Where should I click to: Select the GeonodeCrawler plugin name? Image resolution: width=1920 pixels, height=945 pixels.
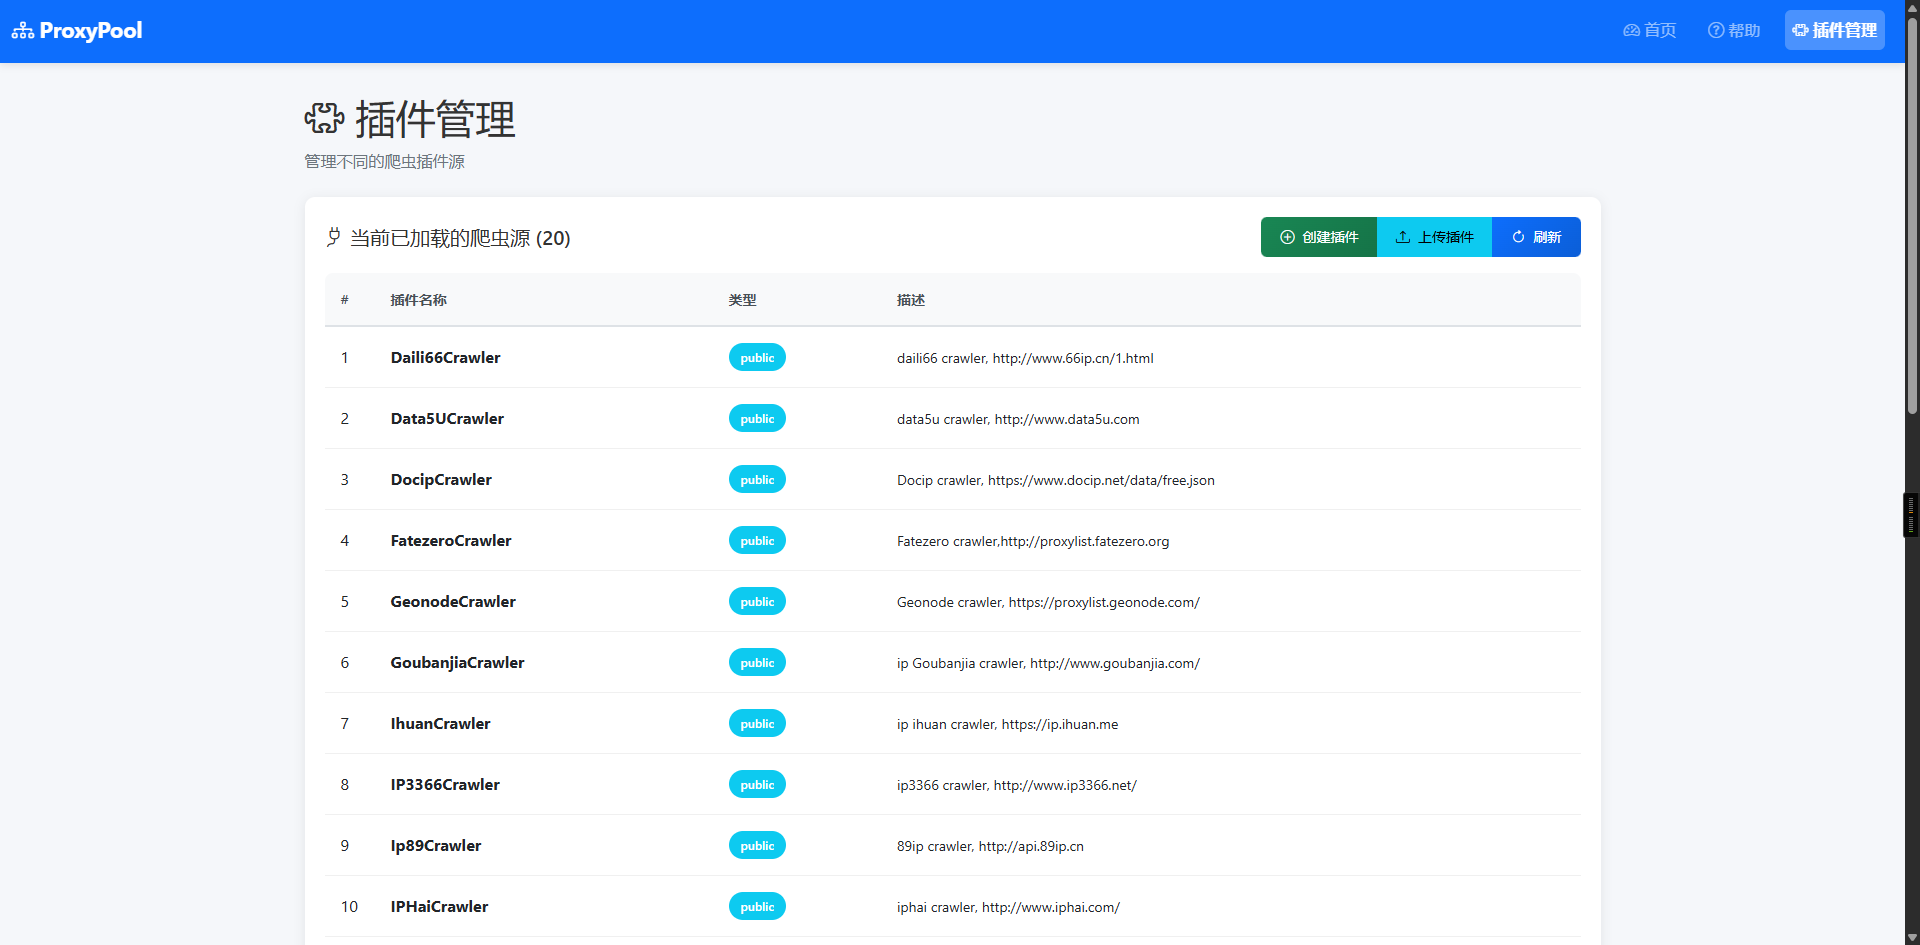(453, 602)
